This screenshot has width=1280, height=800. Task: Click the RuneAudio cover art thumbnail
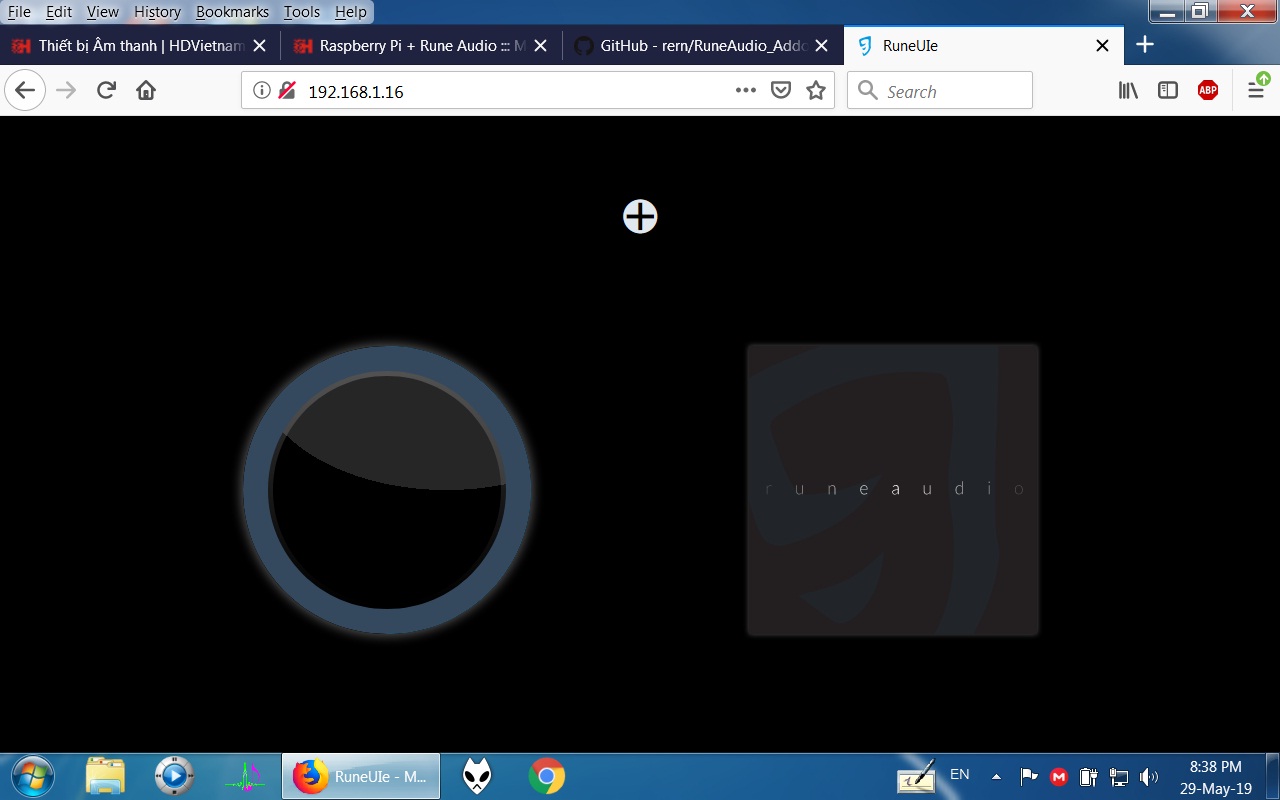pyautogui.click(x=893, y=490)
